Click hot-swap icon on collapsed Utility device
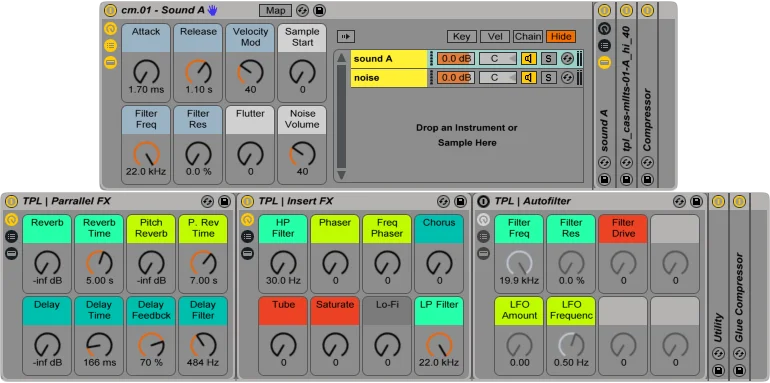Image resolution: width=770 pixels, height=383 pixels. pyautogui.click(x=718, y=354)
